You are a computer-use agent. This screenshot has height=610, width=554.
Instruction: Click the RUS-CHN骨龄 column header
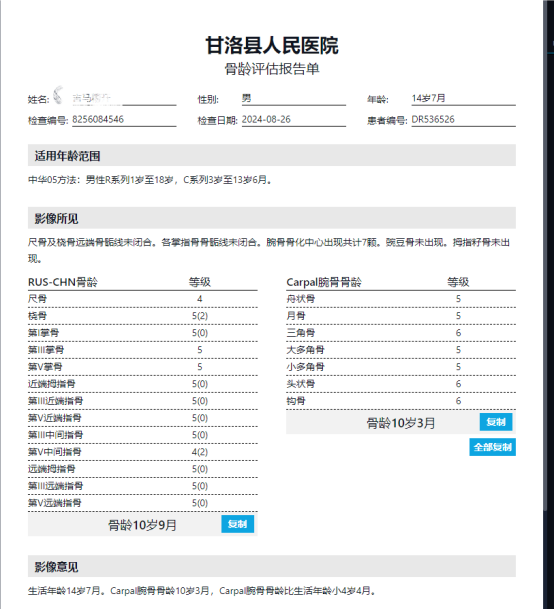[x=63, y=282]
